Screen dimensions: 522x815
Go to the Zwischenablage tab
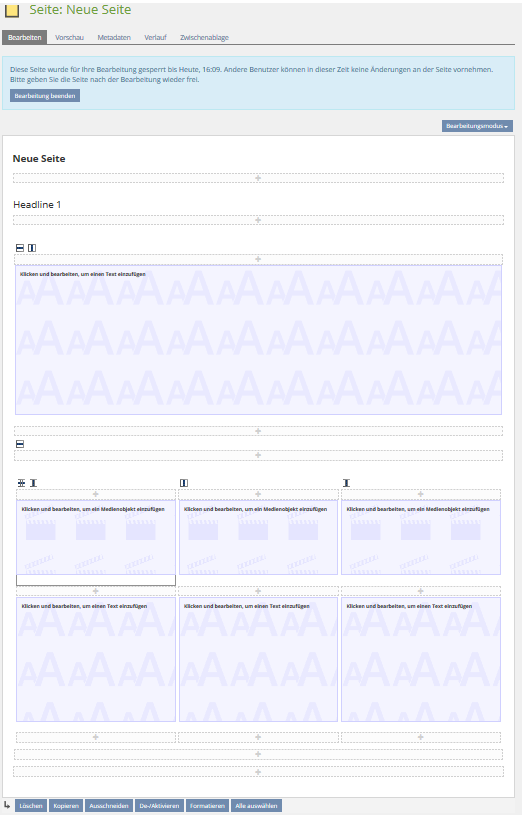(204, 37)
